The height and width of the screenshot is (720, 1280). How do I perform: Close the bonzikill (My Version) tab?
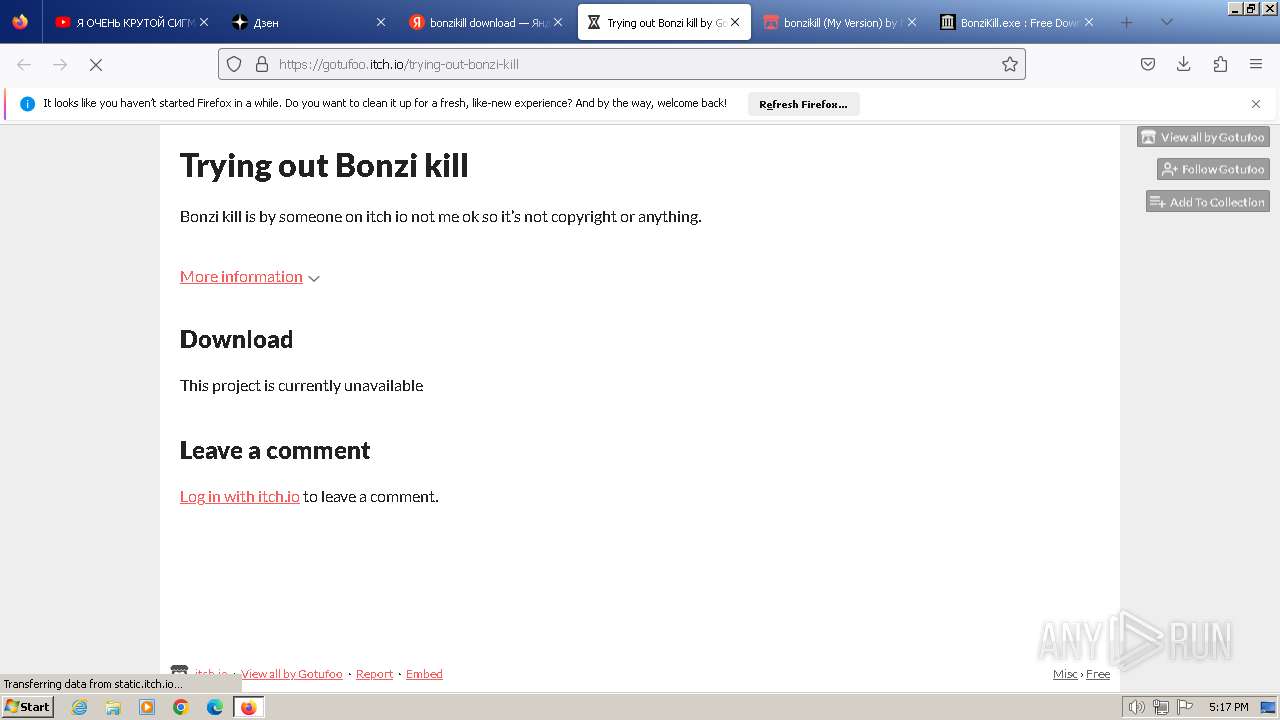(x=911, y=22)
